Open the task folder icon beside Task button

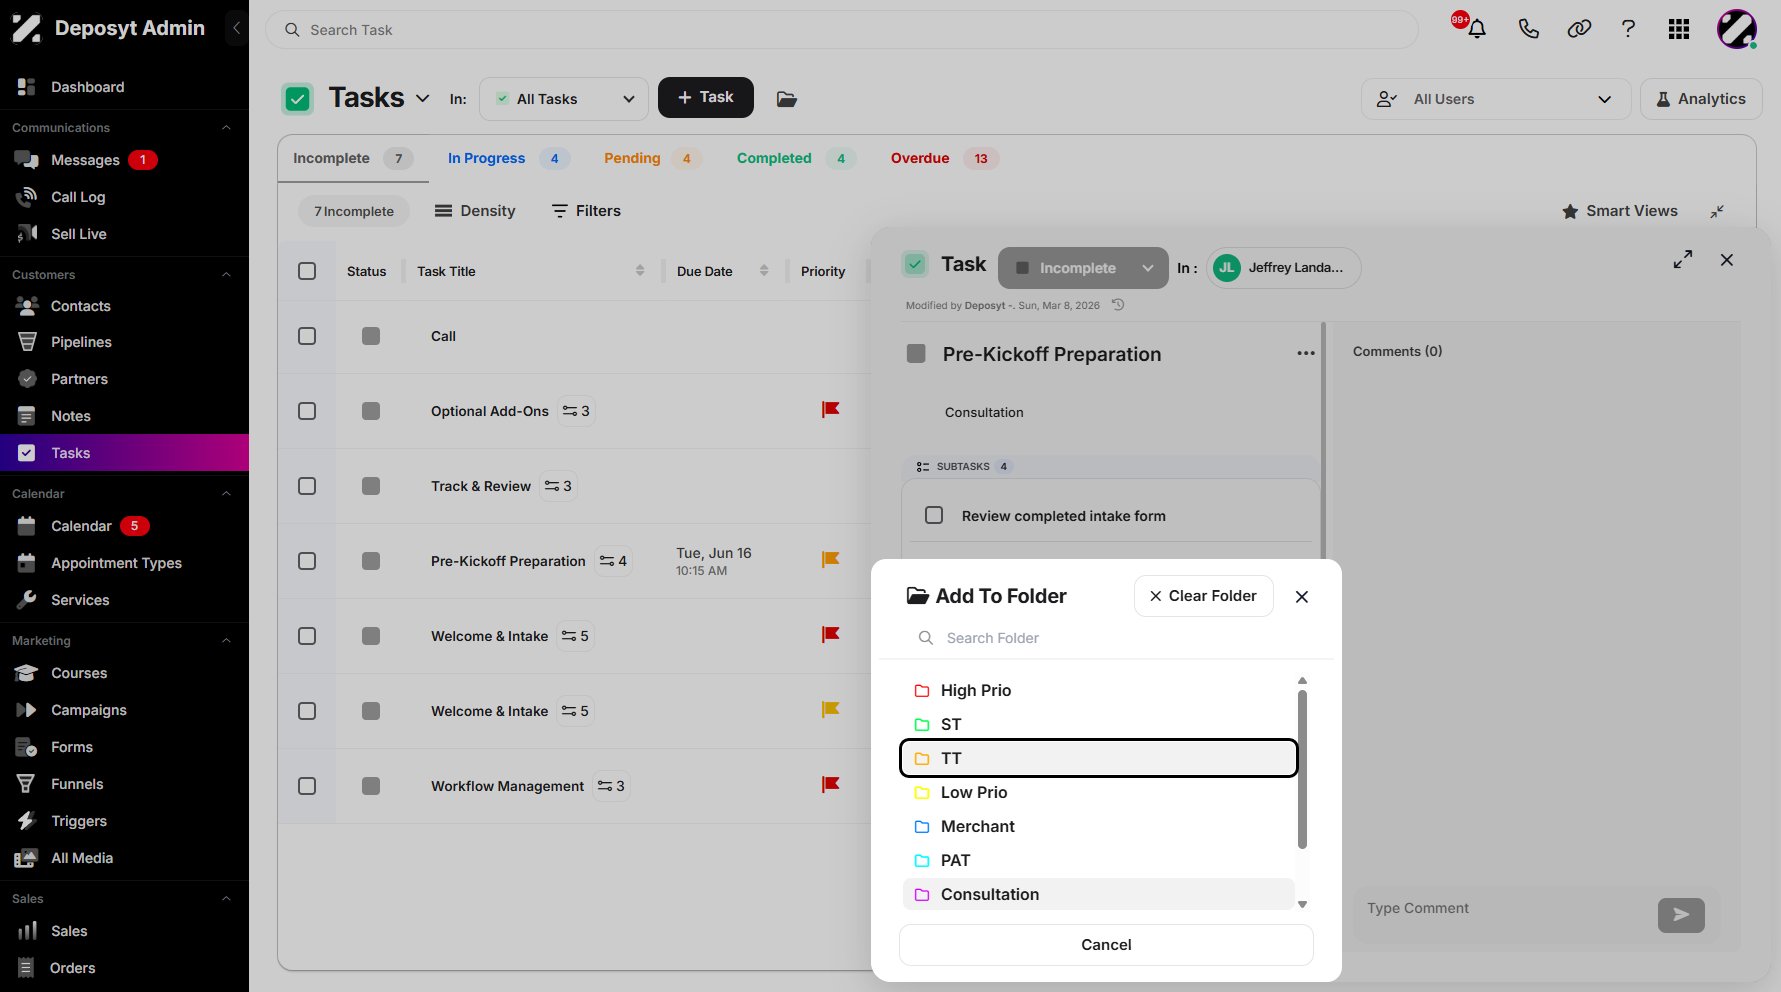coord(787,99)
